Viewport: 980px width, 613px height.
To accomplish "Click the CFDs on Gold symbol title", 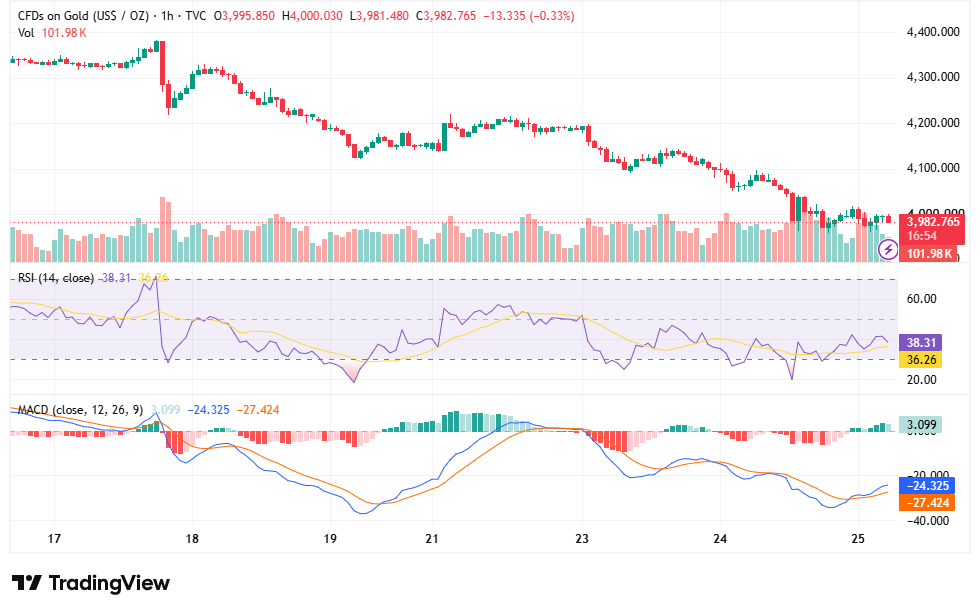I will pos(83,16).
